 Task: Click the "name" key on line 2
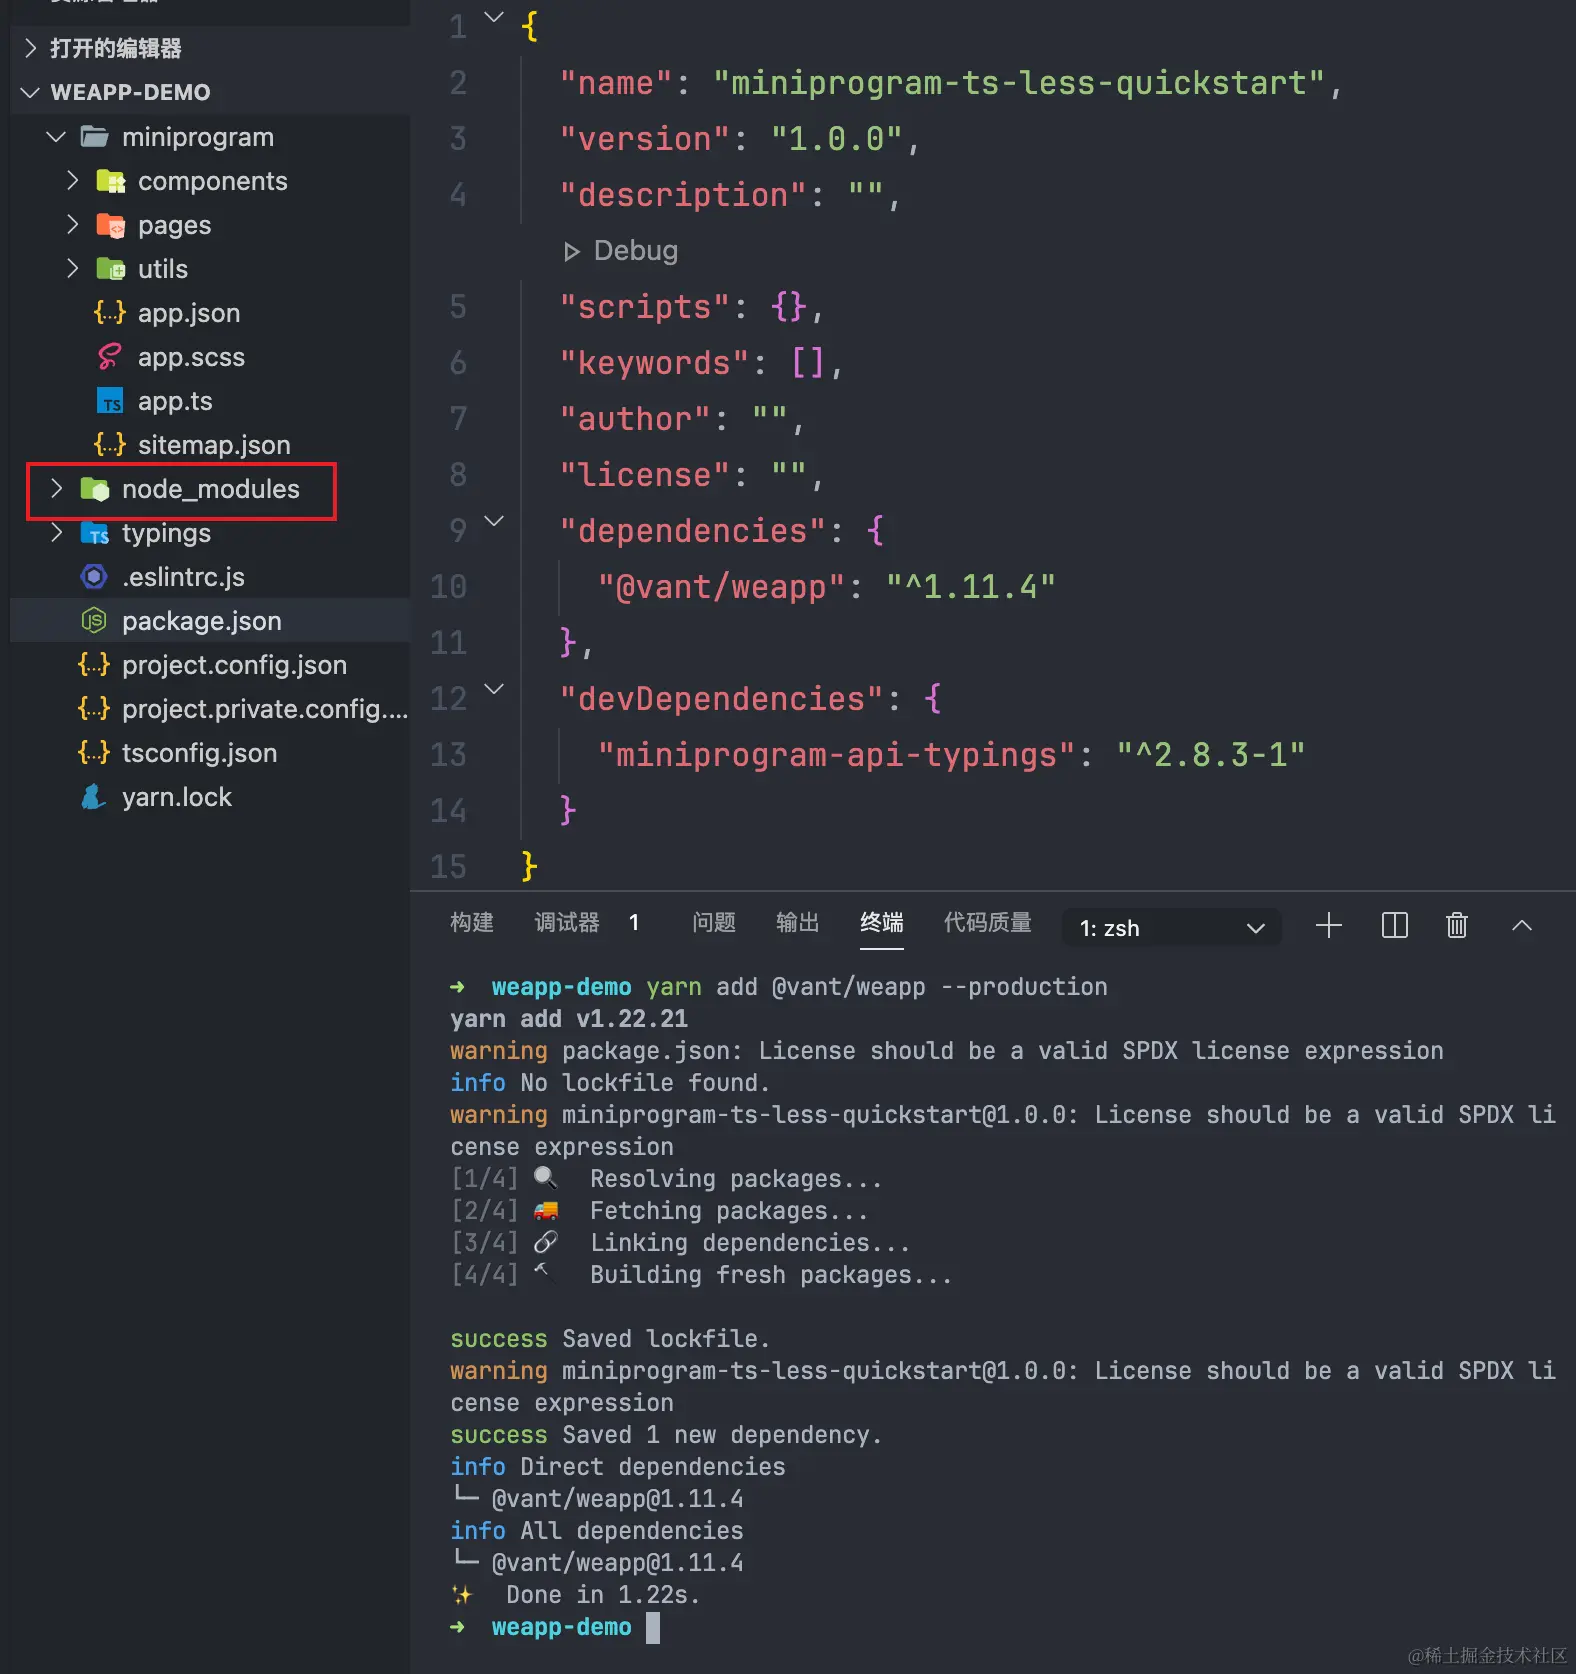click(x=615, y=83)
